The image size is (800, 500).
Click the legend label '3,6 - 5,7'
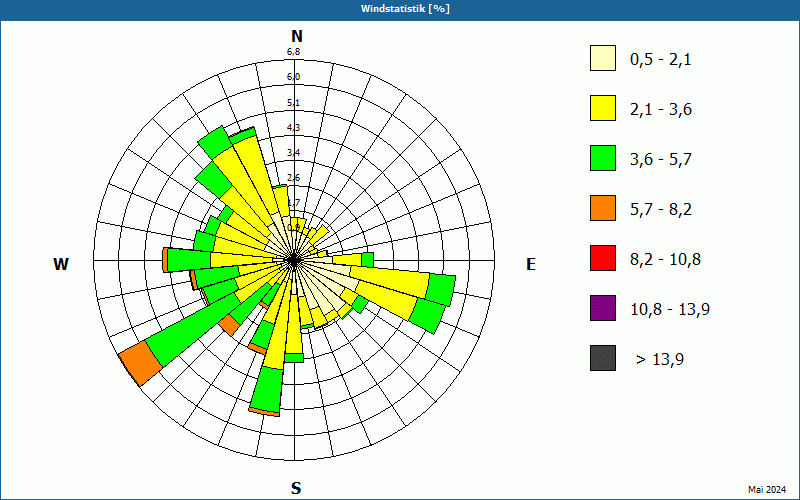(x=661, y=160)
